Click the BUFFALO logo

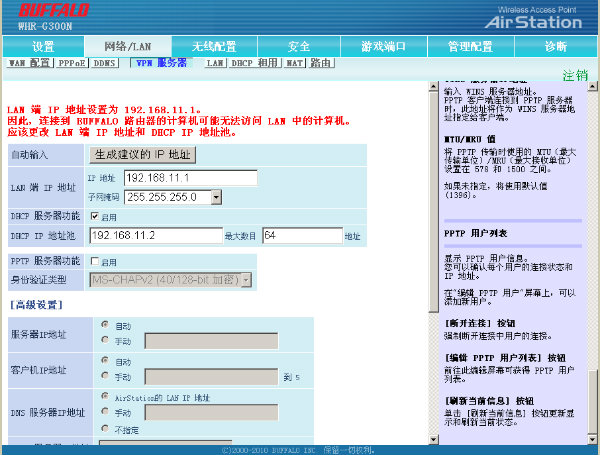[x=54, y=10]
